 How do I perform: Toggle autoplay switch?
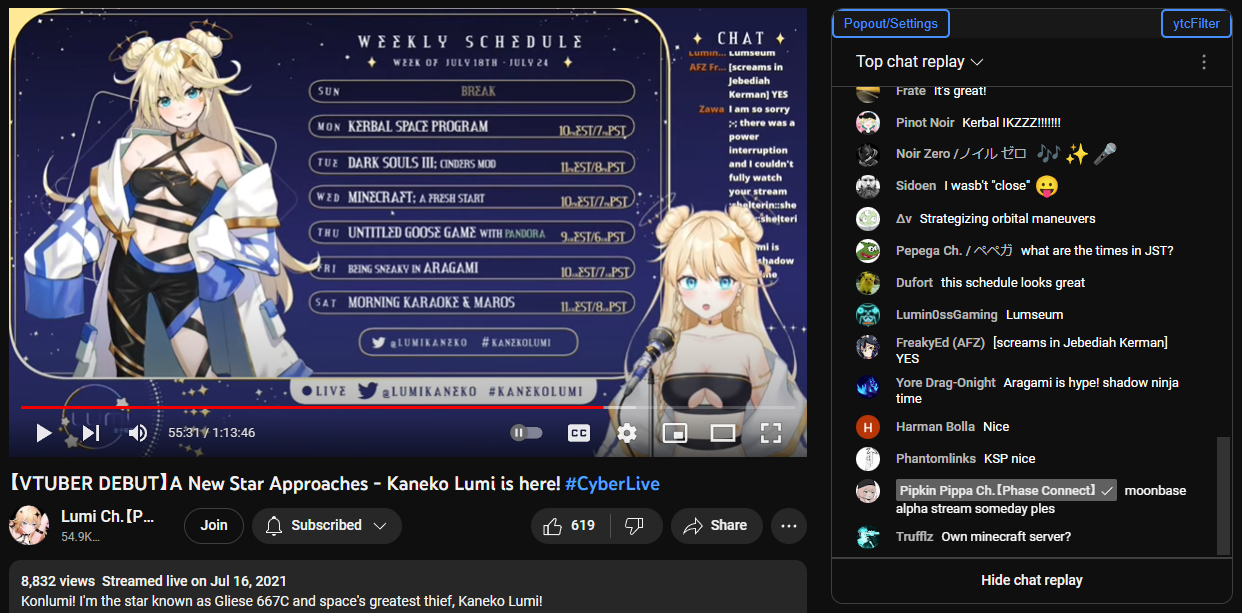tap(526, 433)
